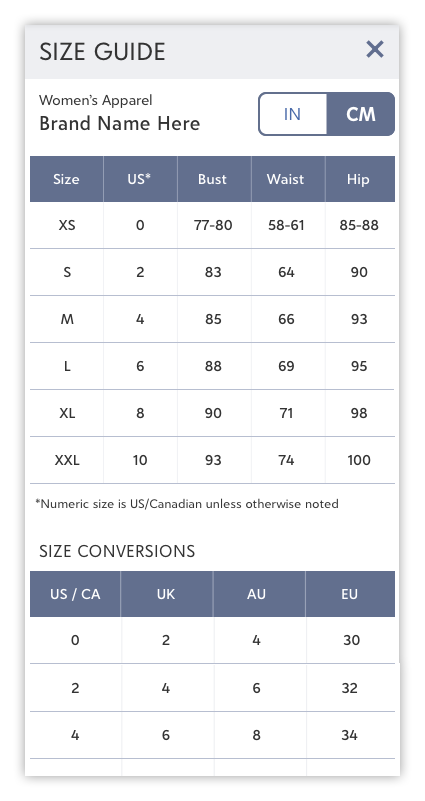
Task: Click the Size Conversions heading
Action: 117,551
